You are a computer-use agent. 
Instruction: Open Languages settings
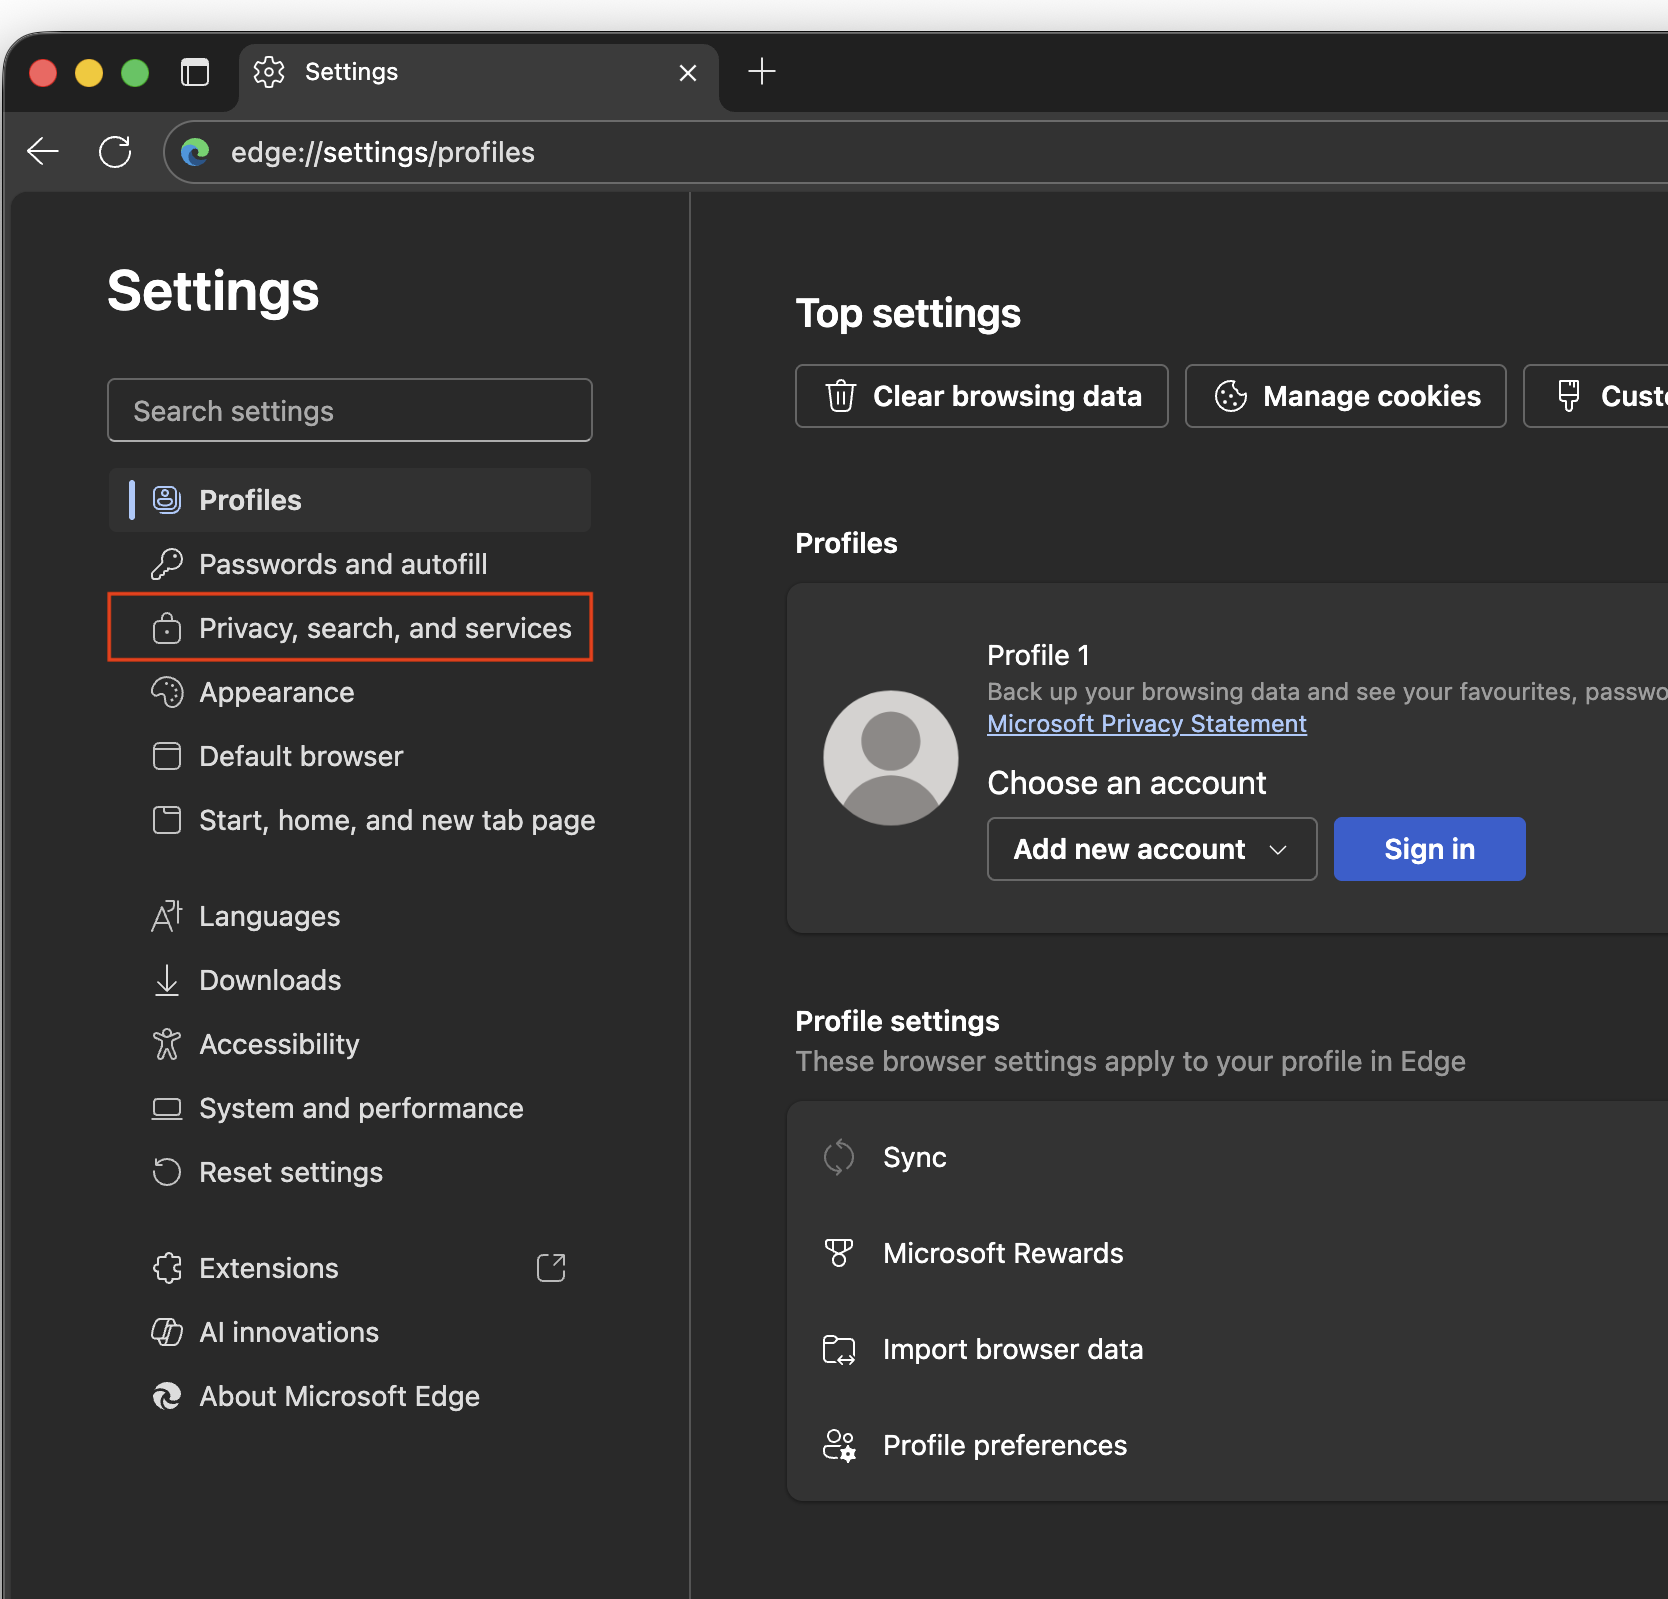pos(349,916)
